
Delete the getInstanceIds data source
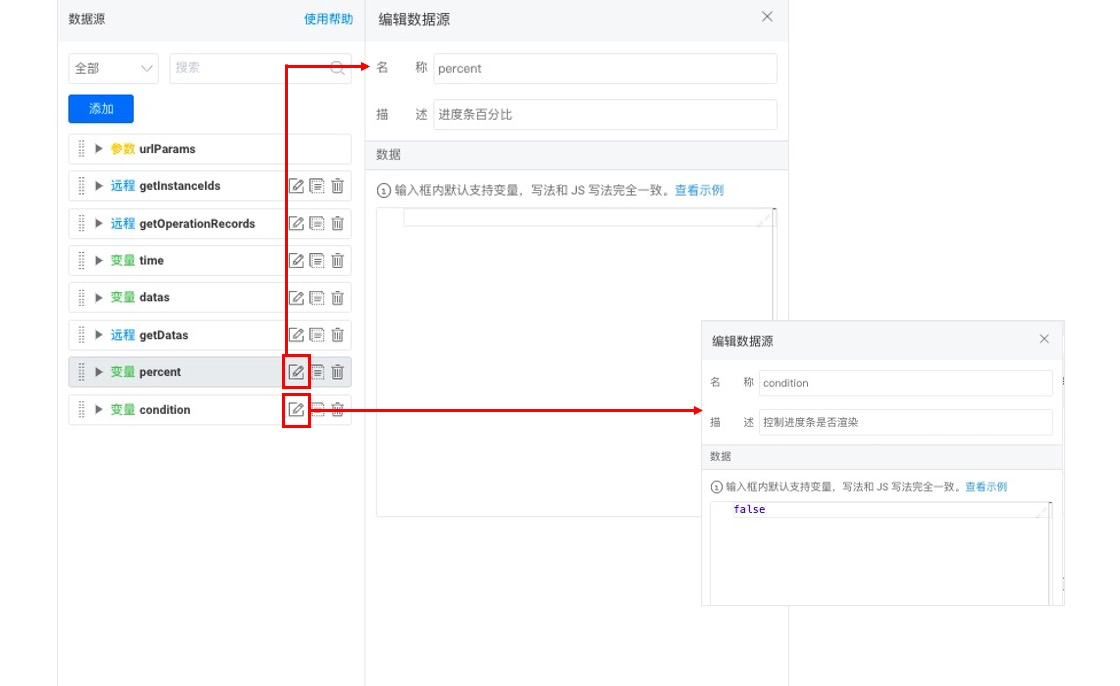click(337, 186)
